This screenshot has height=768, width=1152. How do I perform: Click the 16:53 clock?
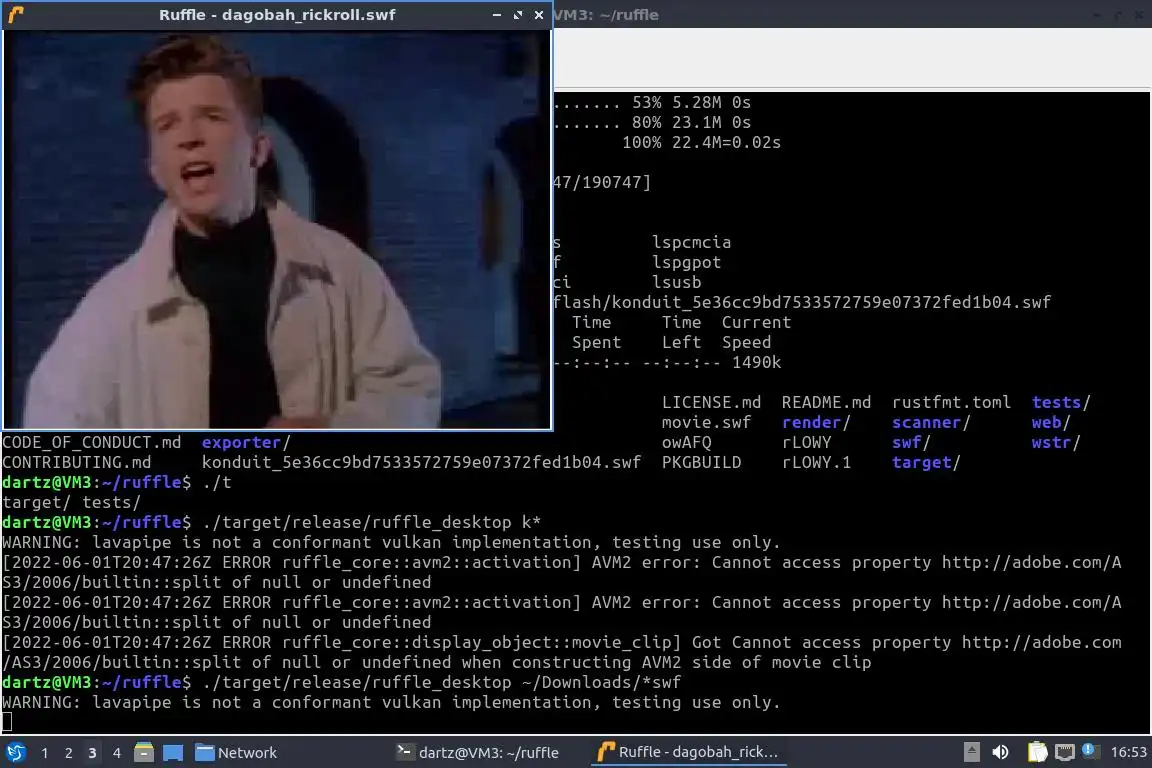pyautogui.click(x=1128, y=753)
